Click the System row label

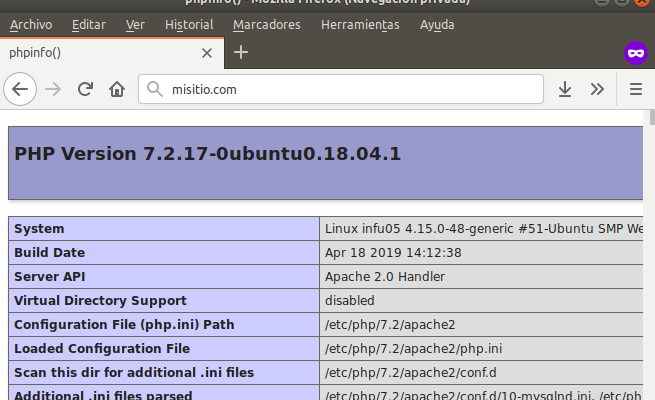pos(39,229)
